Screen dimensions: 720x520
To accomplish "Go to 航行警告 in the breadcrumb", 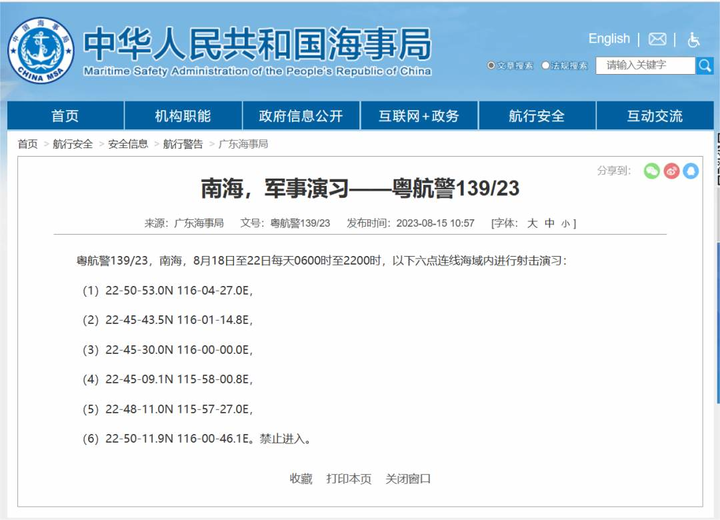I will (x=183, y=144).
